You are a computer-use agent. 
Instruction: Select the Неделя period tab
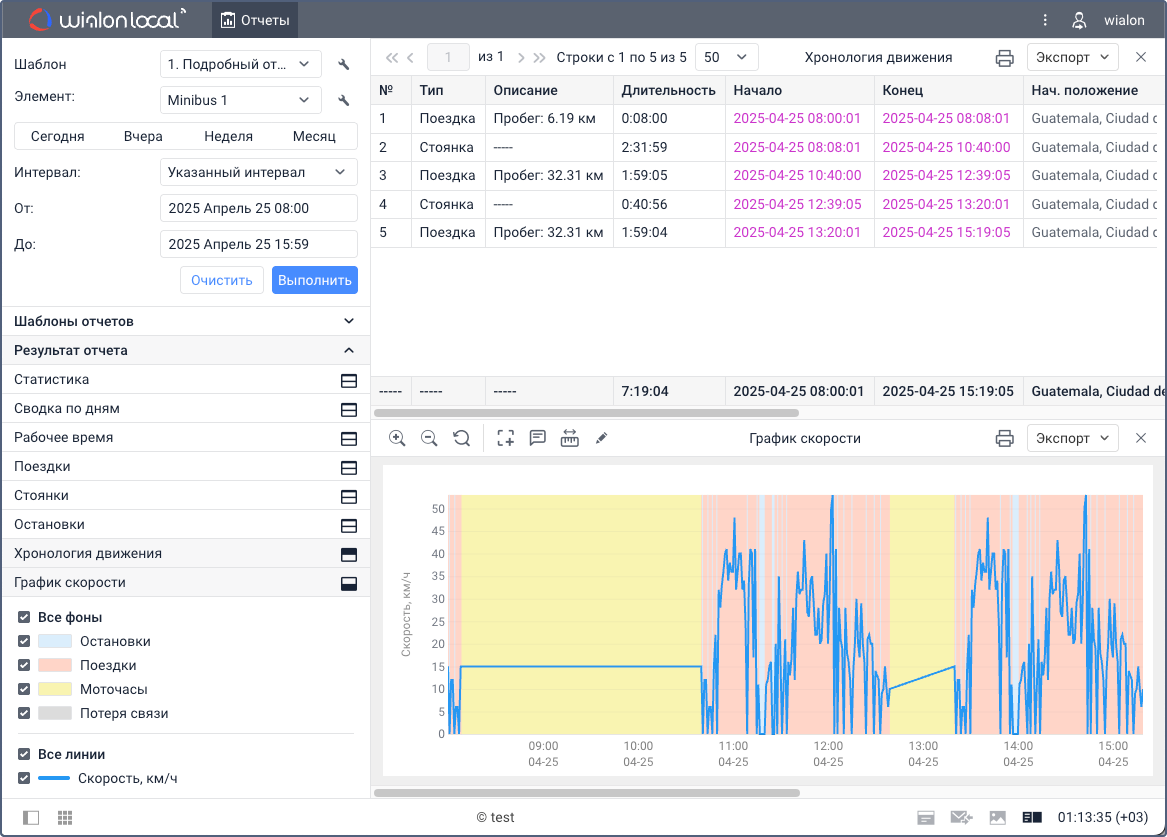(228, 136)
